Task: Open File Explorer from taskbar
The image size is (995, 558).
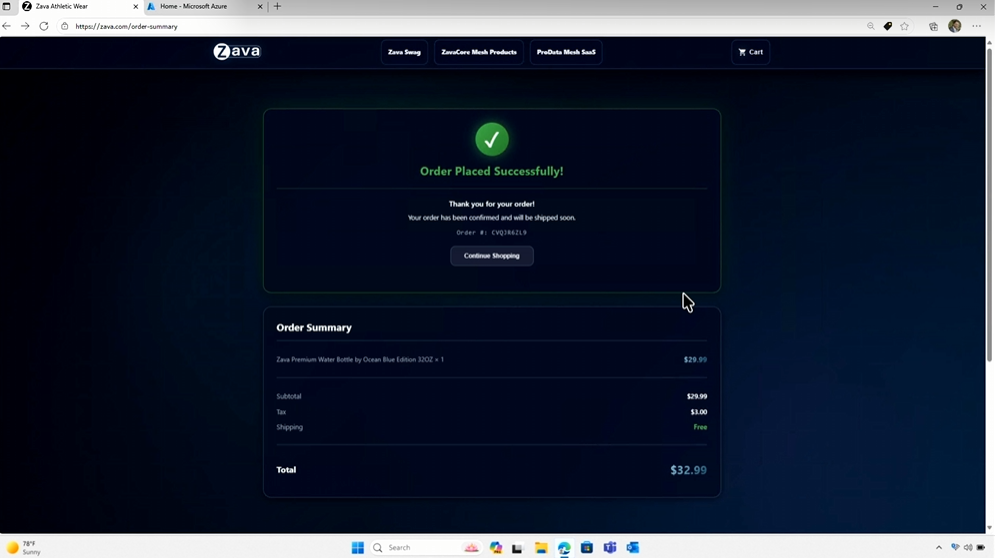Action: tap(541, 547)
